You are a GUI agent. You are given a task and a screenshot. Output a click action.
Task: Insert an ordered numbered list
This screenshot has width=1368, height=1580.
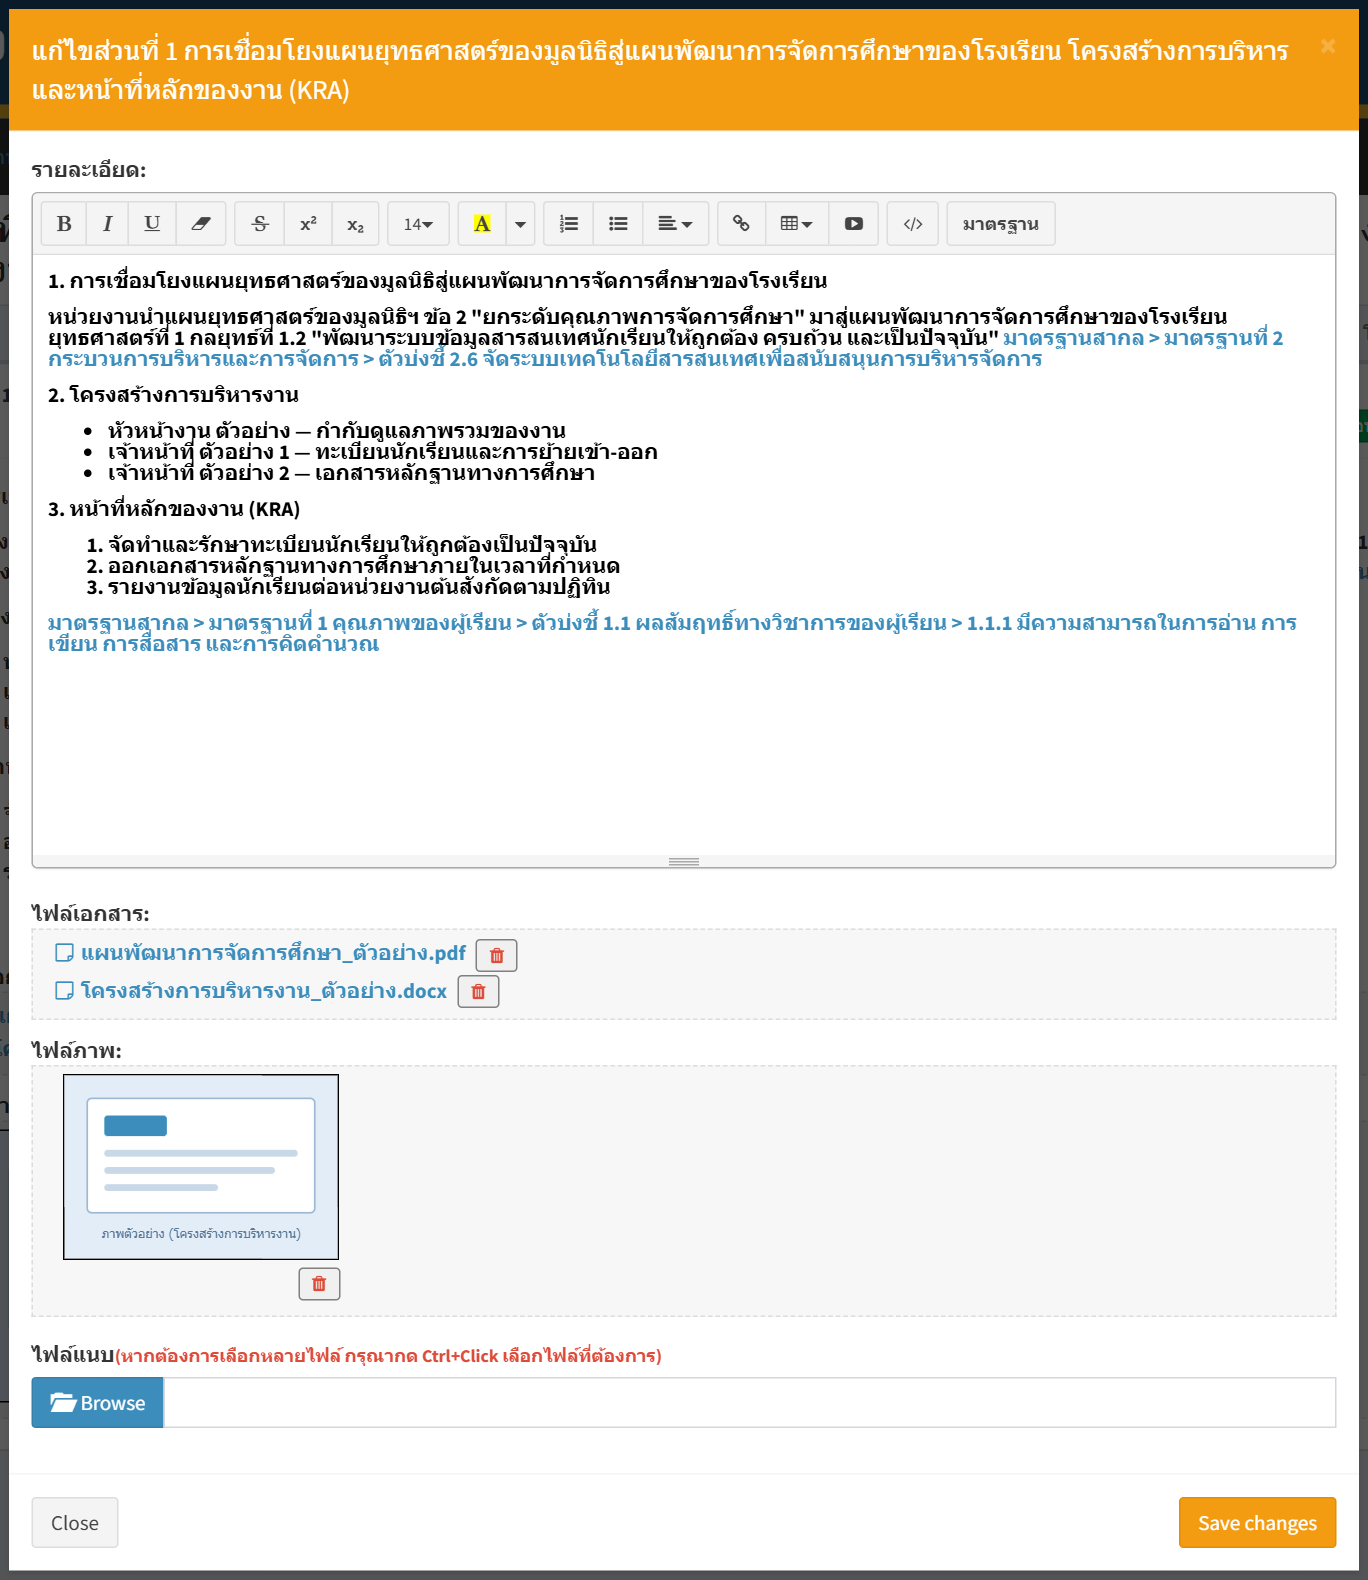point(569,224)
